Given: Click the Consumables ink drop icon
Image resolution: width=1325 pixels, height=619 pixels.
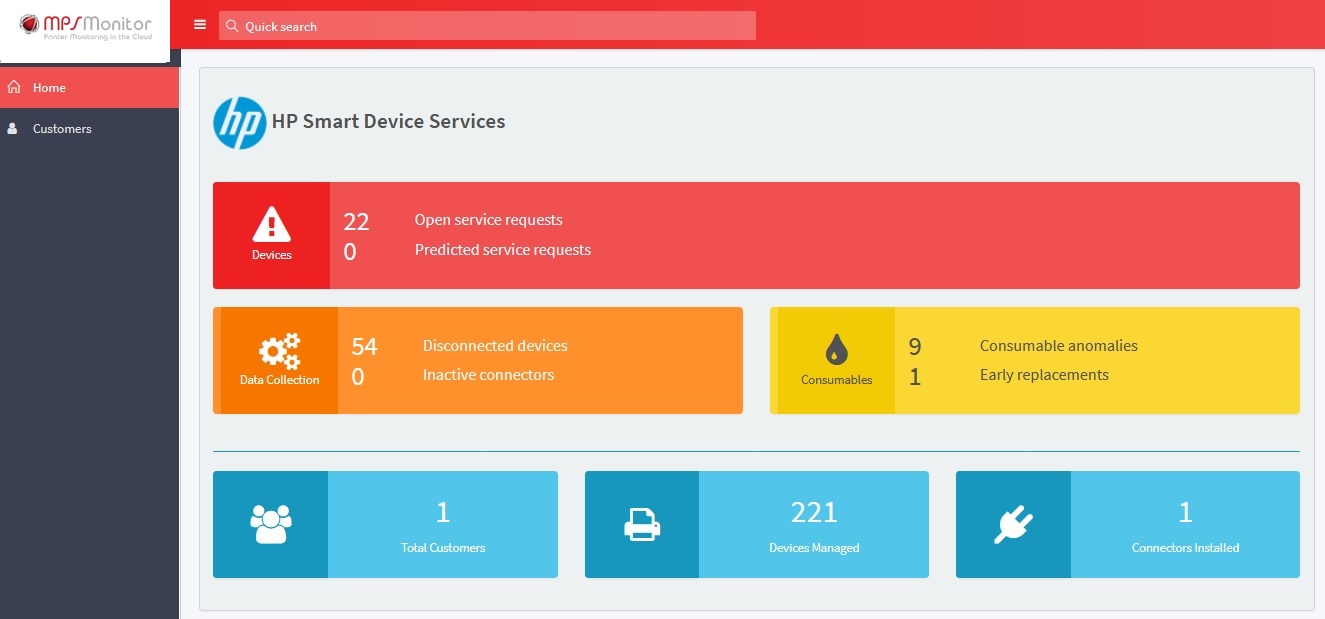Looking at the screenshot, I should point(836,350).
